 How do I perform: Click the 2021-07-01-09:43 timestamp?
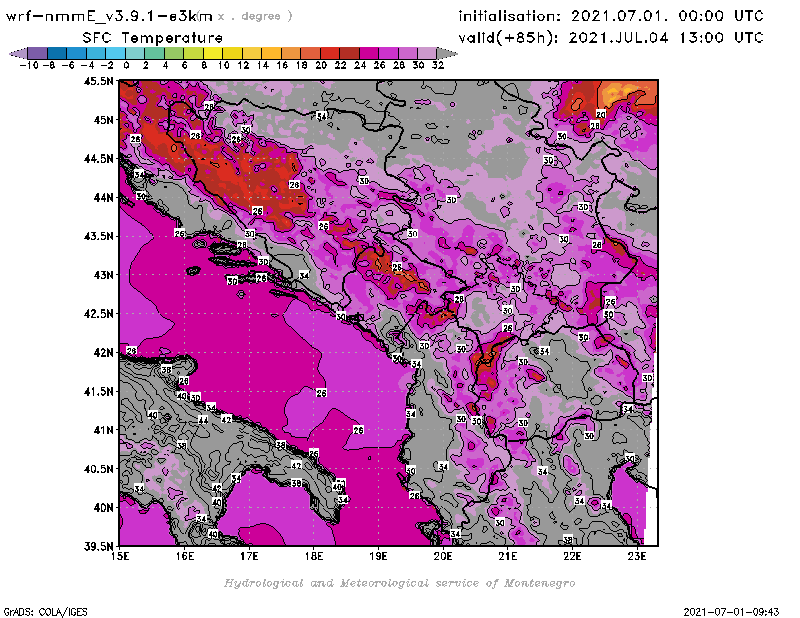click(x=731, y=612)
